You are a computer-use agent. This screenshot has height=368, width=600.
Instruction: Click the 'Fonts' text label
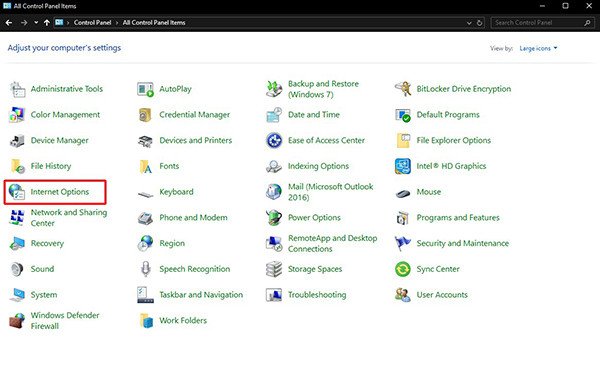point(169,166)
